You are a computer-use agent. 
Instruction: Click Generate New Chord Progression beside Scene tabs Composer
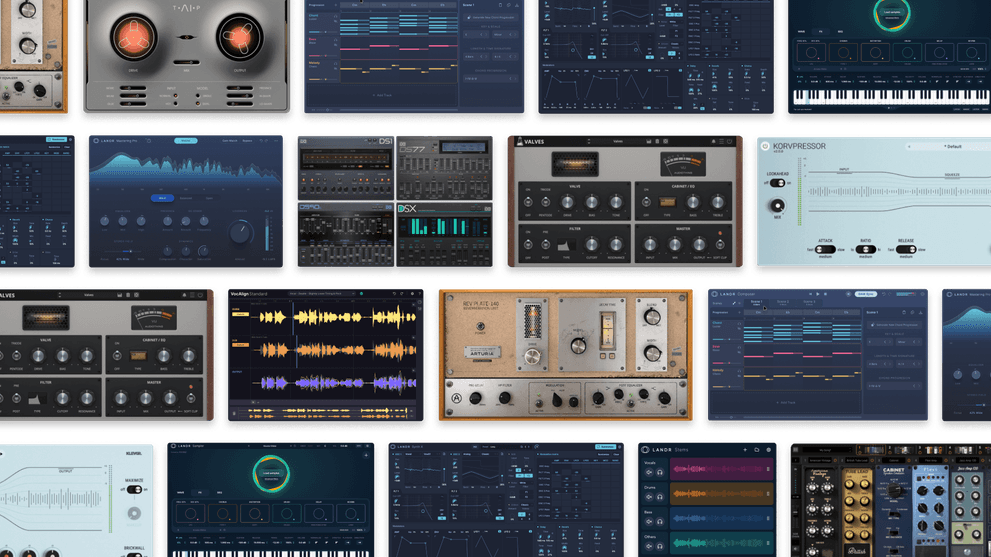pyautogui.click(x=894, y=325)
